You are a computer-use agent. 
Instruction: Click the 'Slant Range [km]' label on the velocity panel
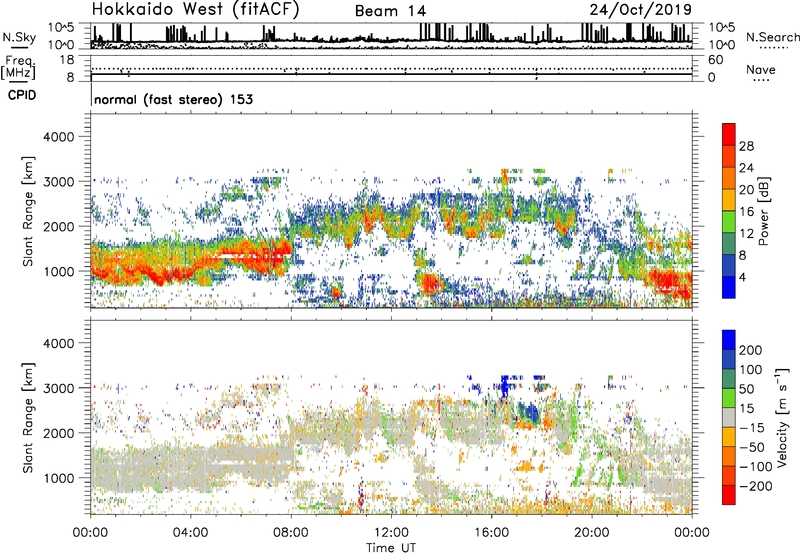point(29,418)
